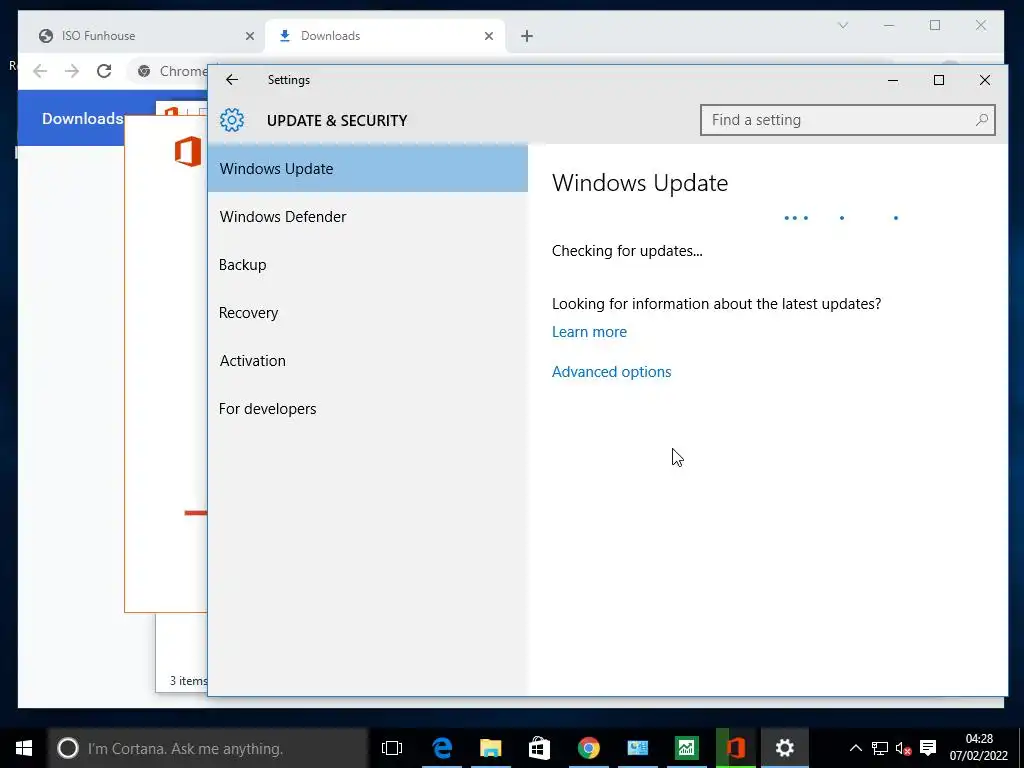
Task: Go back using the Settings back arrow
Action: coord(232,80)
